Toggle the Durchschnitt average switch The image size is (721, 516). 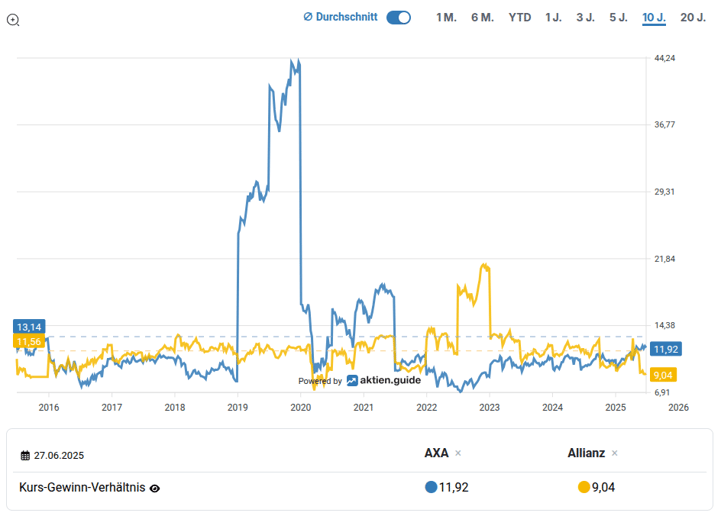[398, 17]
